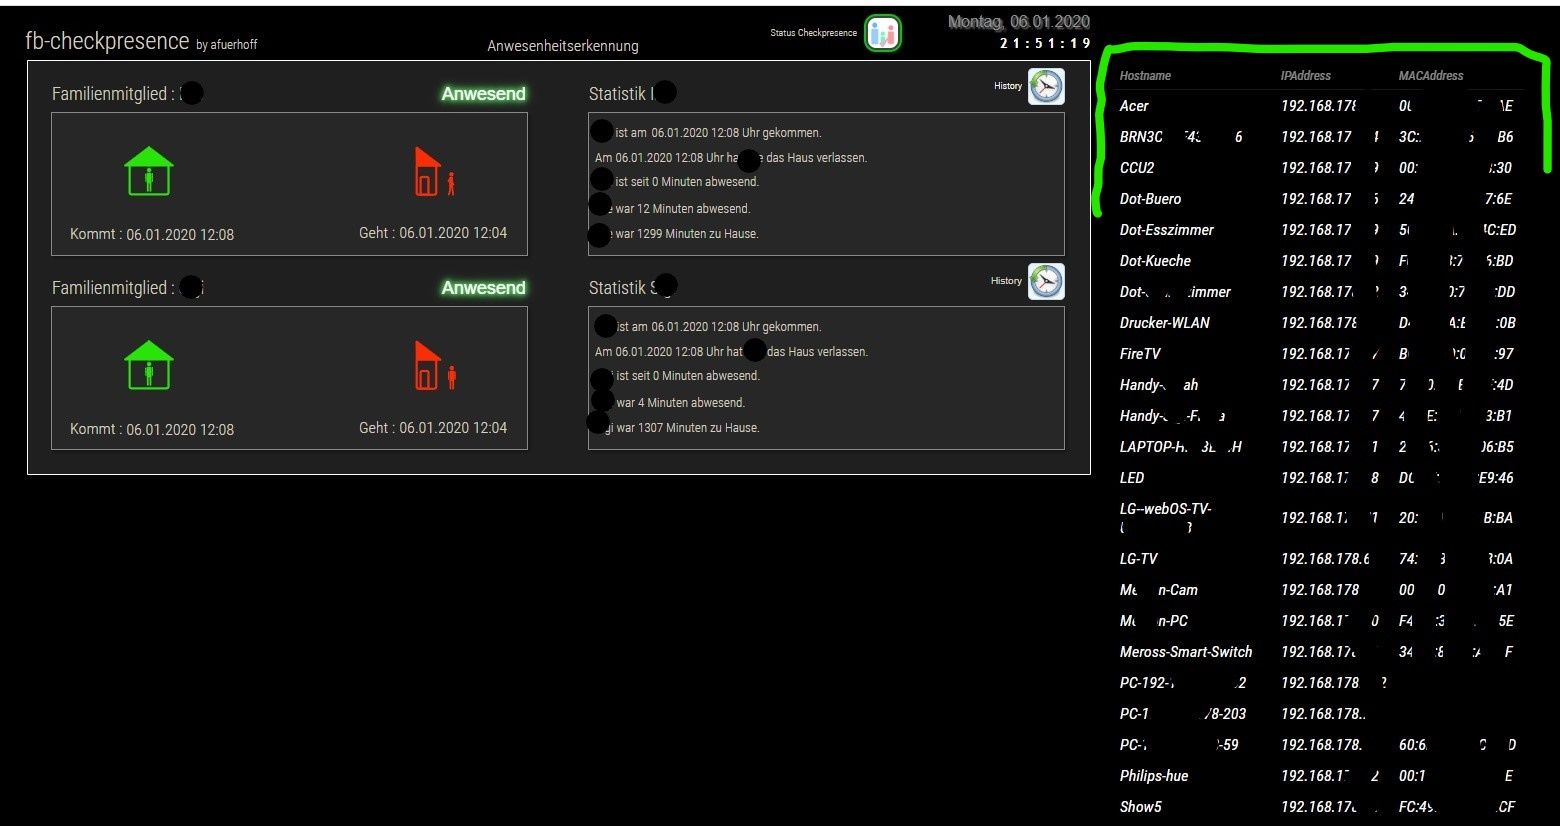Click 'war 12 Minuten abwesend' statistic line
Image resolution: width=1560 pixels, height=826 pixels.
point(683,209)
